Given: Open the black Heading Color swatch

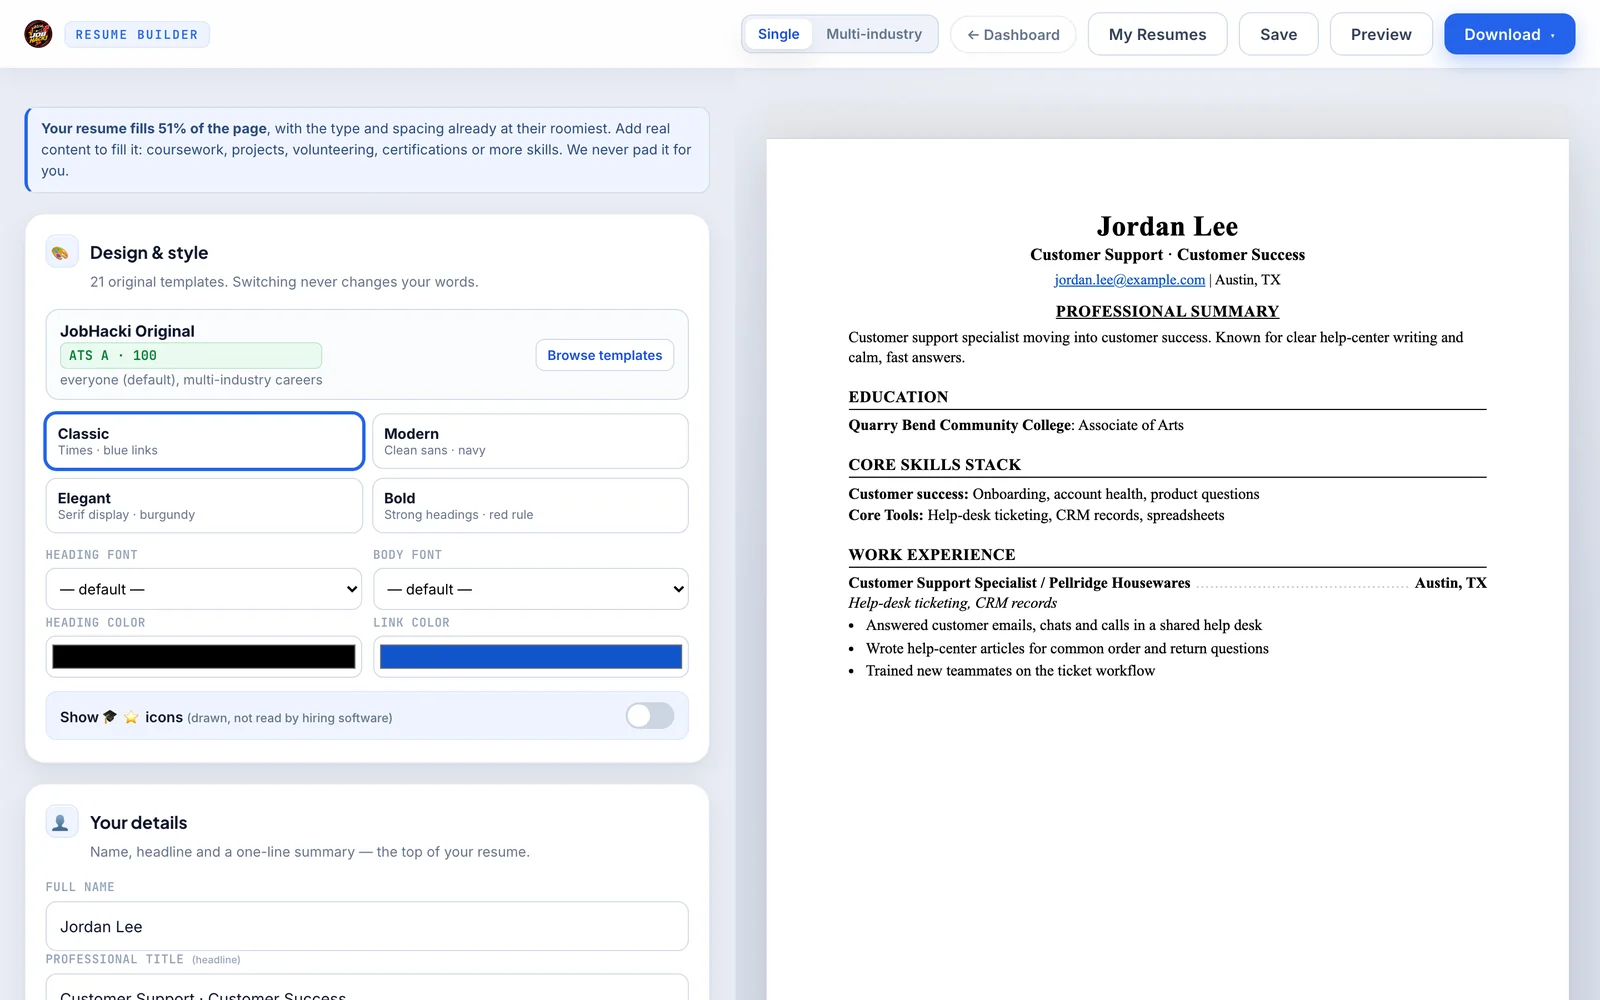Looking at the screenshot, I should click(x=204, y=657).
